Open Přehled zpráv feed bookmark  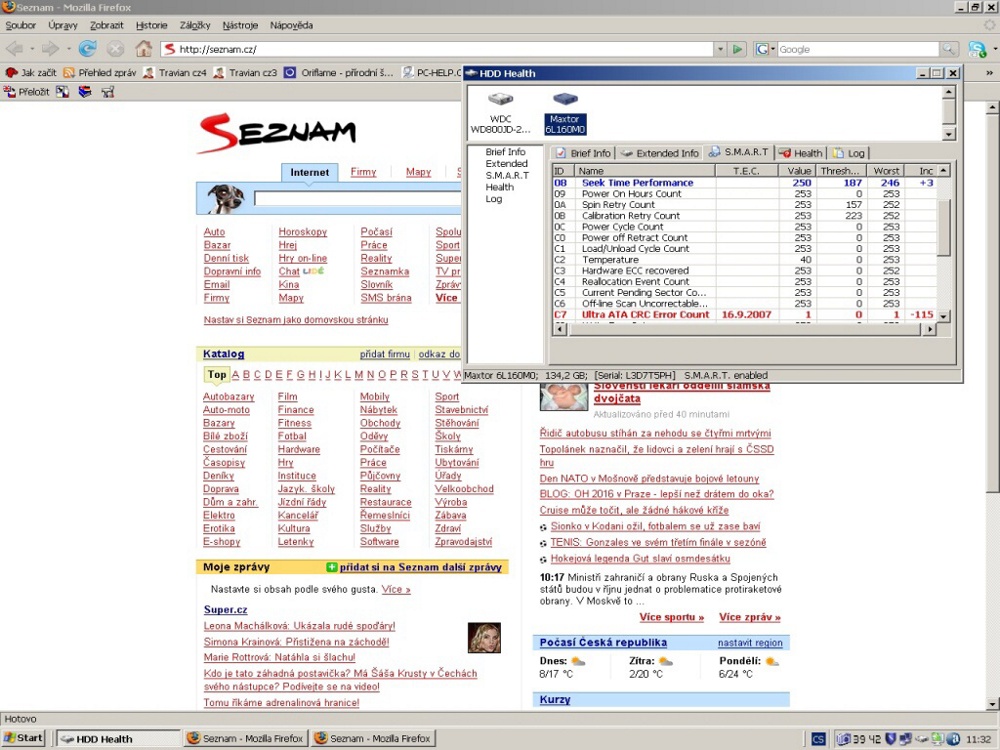click(x=100, y=73)
